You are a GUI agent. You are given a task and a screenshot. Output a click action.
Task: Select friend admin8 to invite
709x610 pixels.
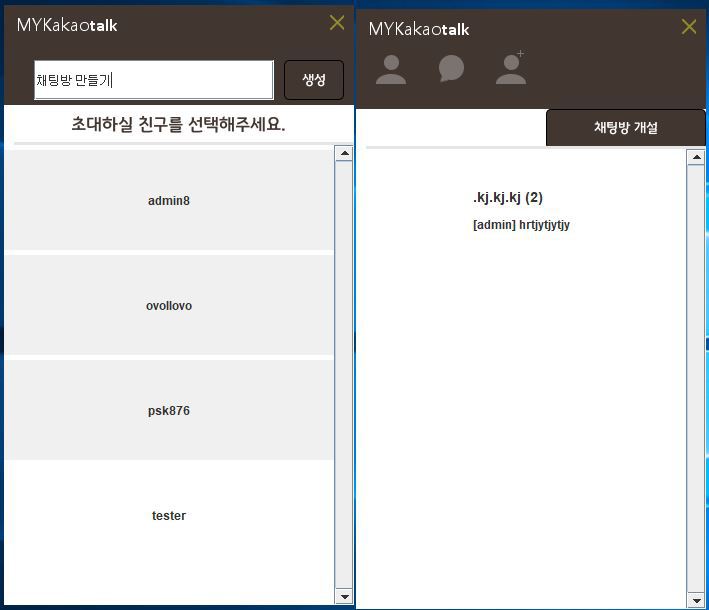[169, 200]
